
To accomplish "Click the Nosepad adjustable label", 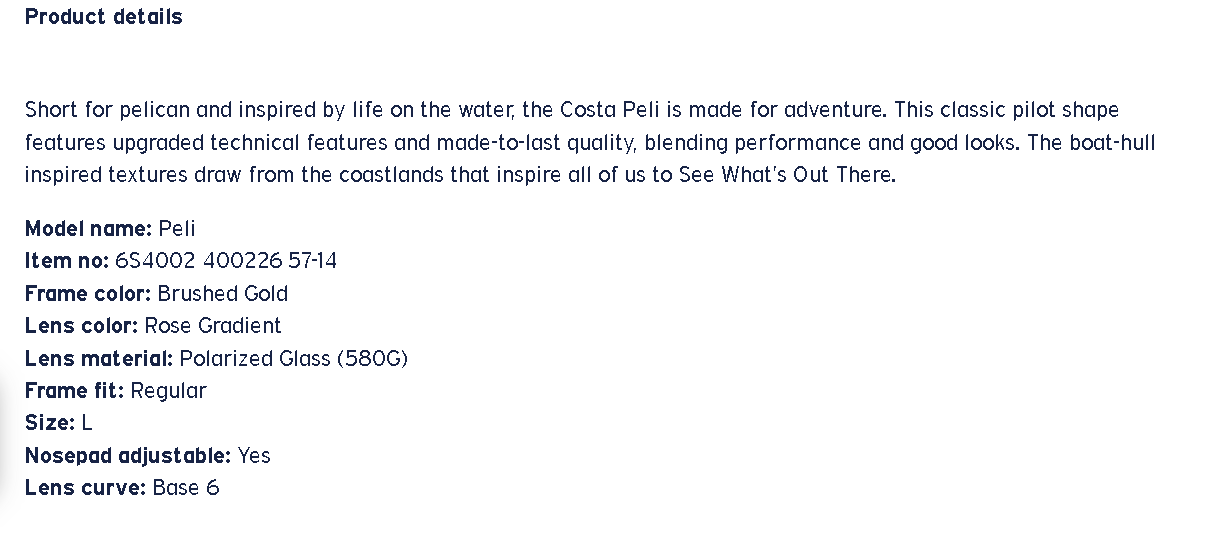I will click(x=128, y=456).
